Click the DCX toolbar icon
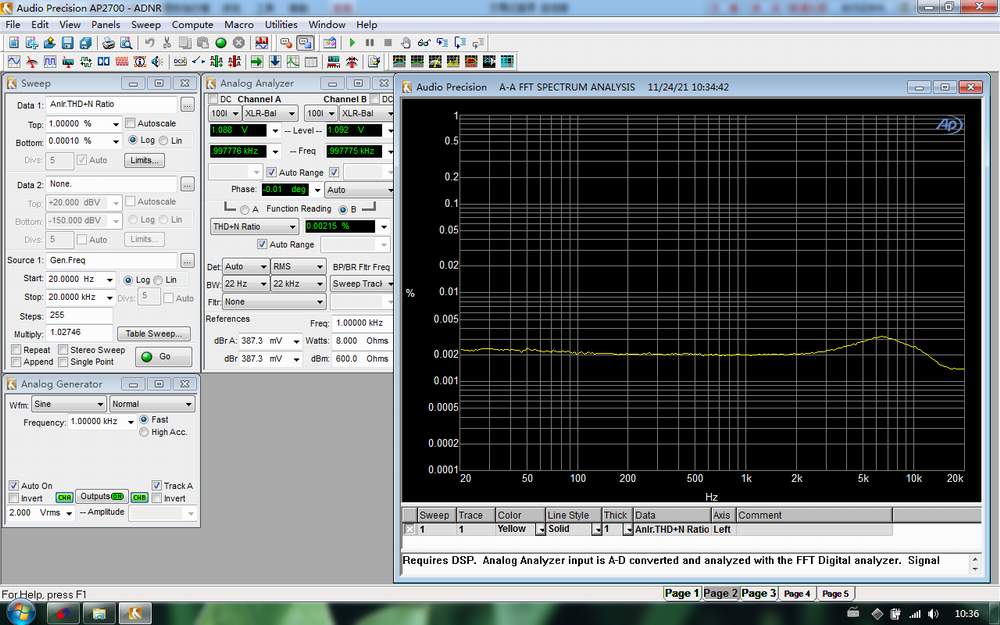Screen dimensions: 1000x625 click(x=180, y=62)
